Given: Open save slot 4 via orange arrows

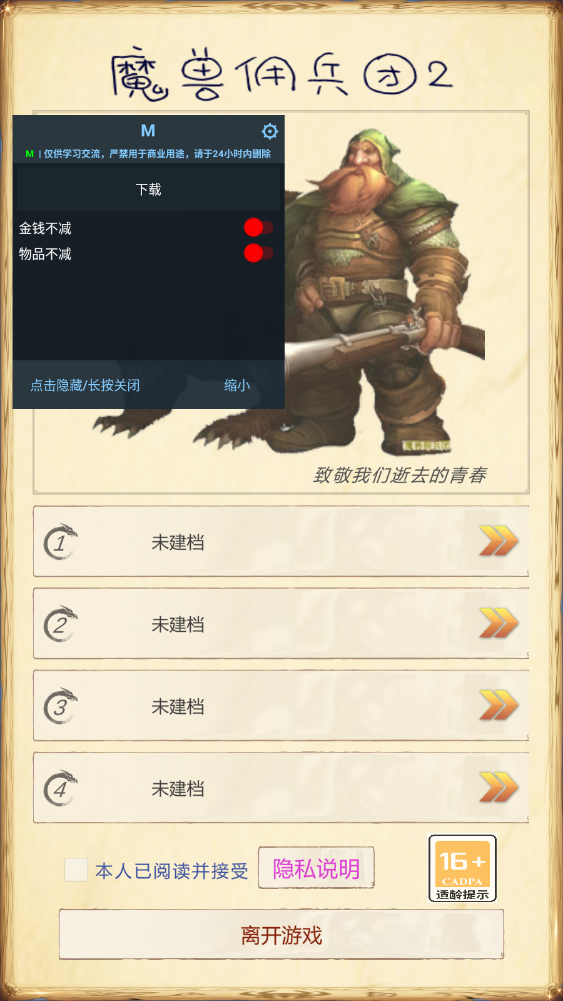Looking at the screenshot, I should [x=499, y=787].
